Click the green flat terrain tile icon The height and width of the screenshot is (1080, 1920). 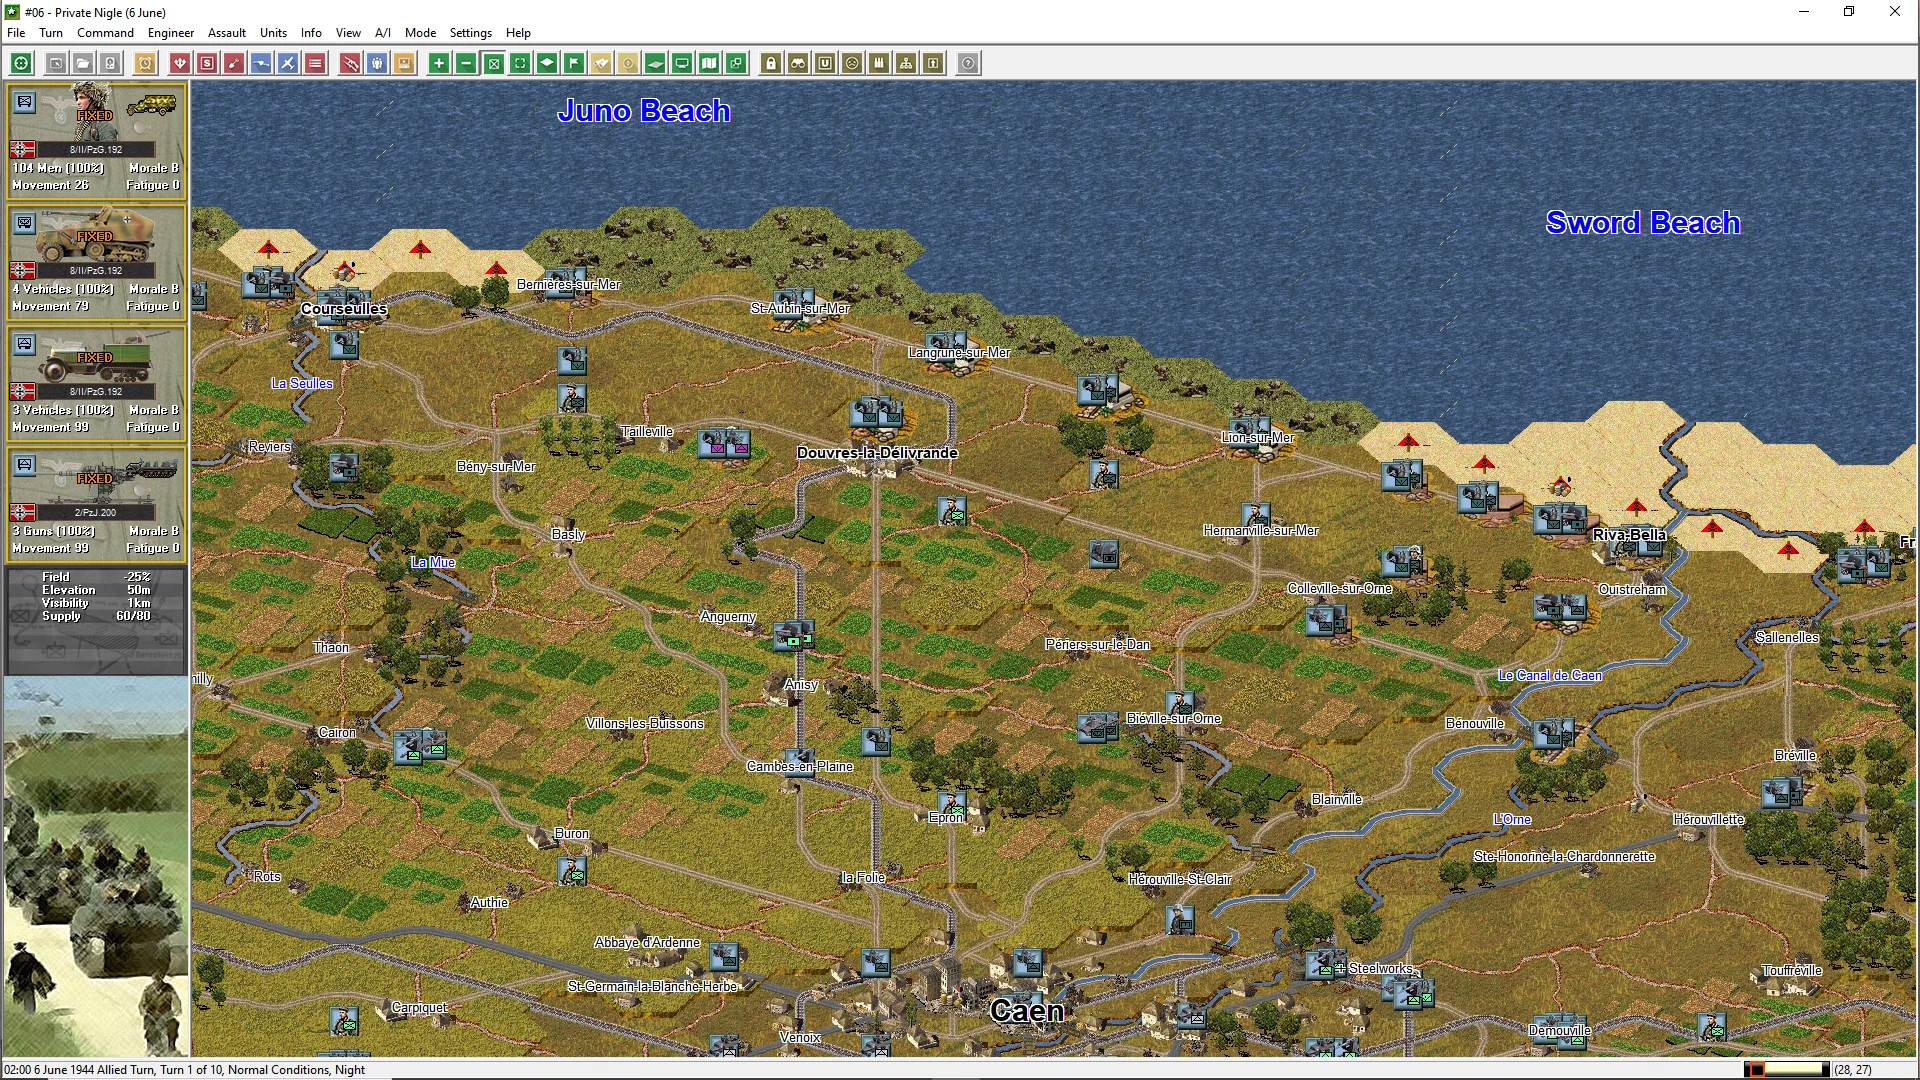point(655,63)
